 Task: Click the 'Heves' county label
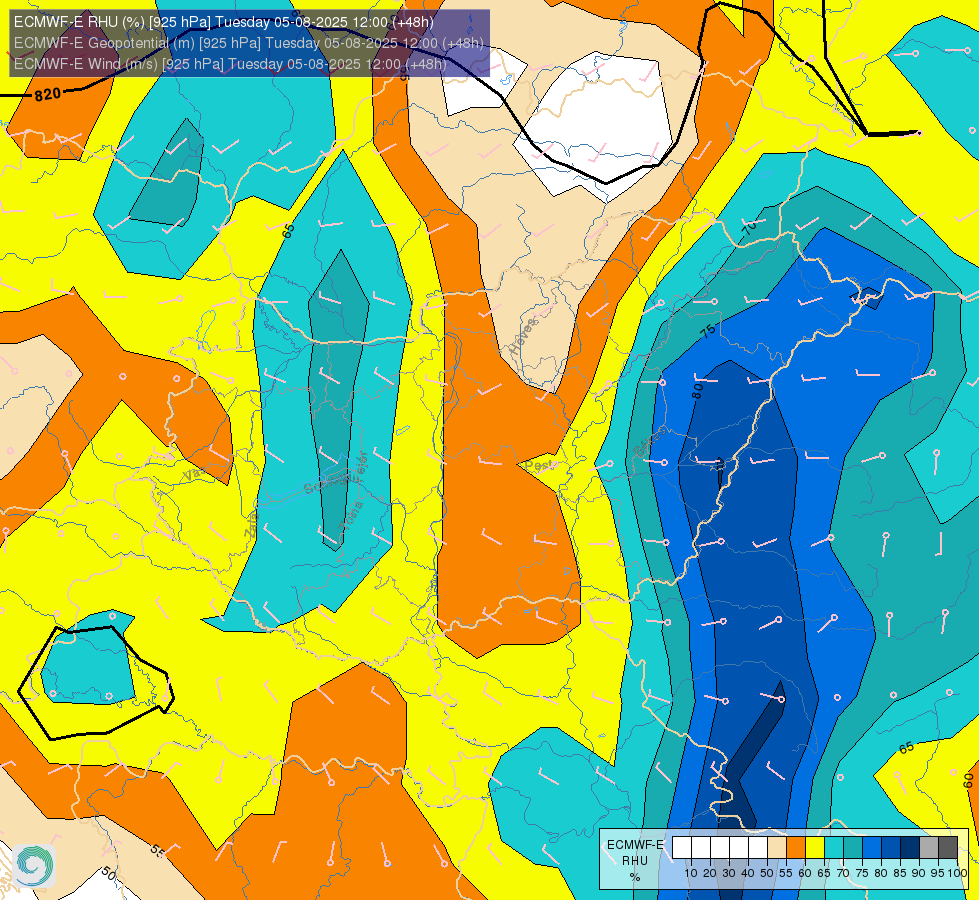click(523, 337)
